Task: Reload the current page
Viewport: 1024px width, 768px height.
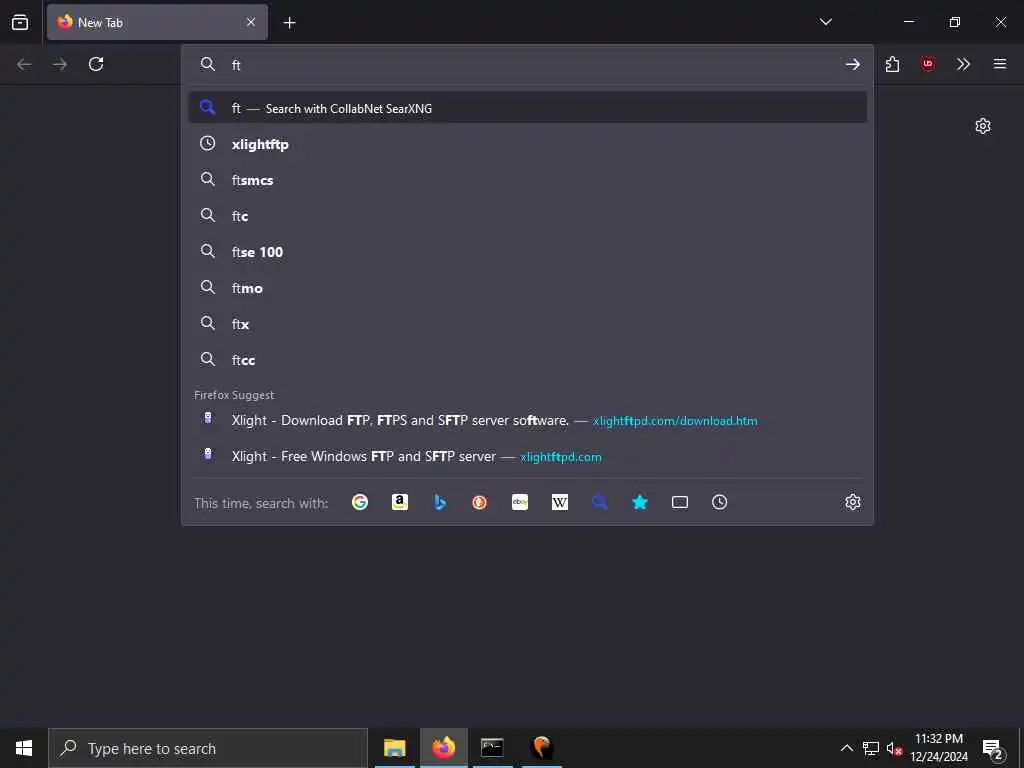Action: point(96,64)
